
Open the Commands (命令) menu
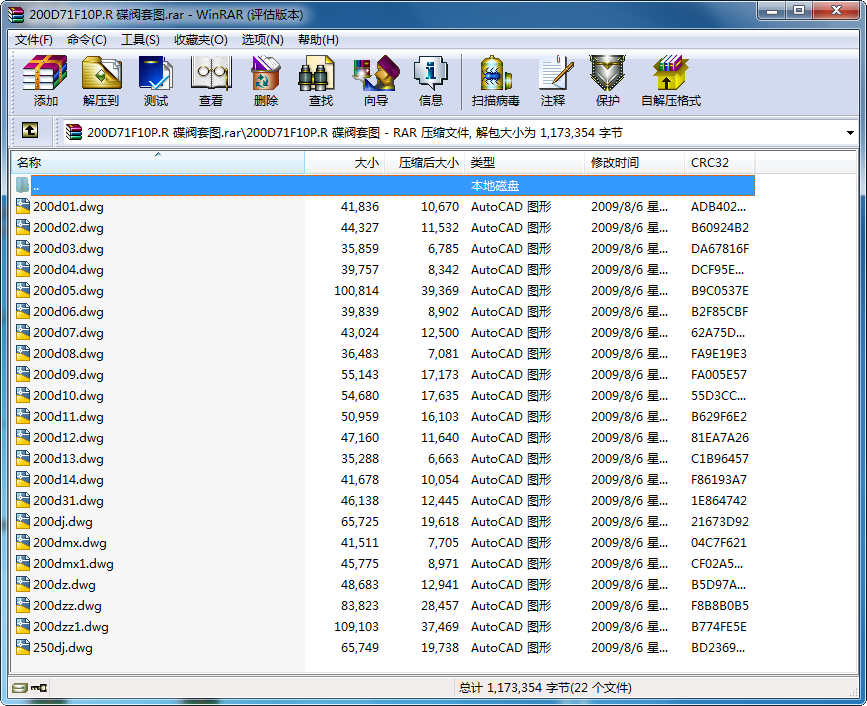pyautogui.click(x=87, y=40)
